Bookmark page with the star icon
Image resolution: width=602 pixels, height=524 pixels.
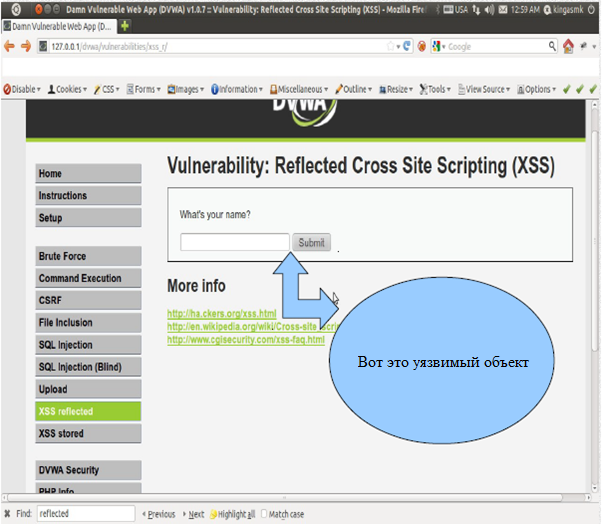[390, 46]
